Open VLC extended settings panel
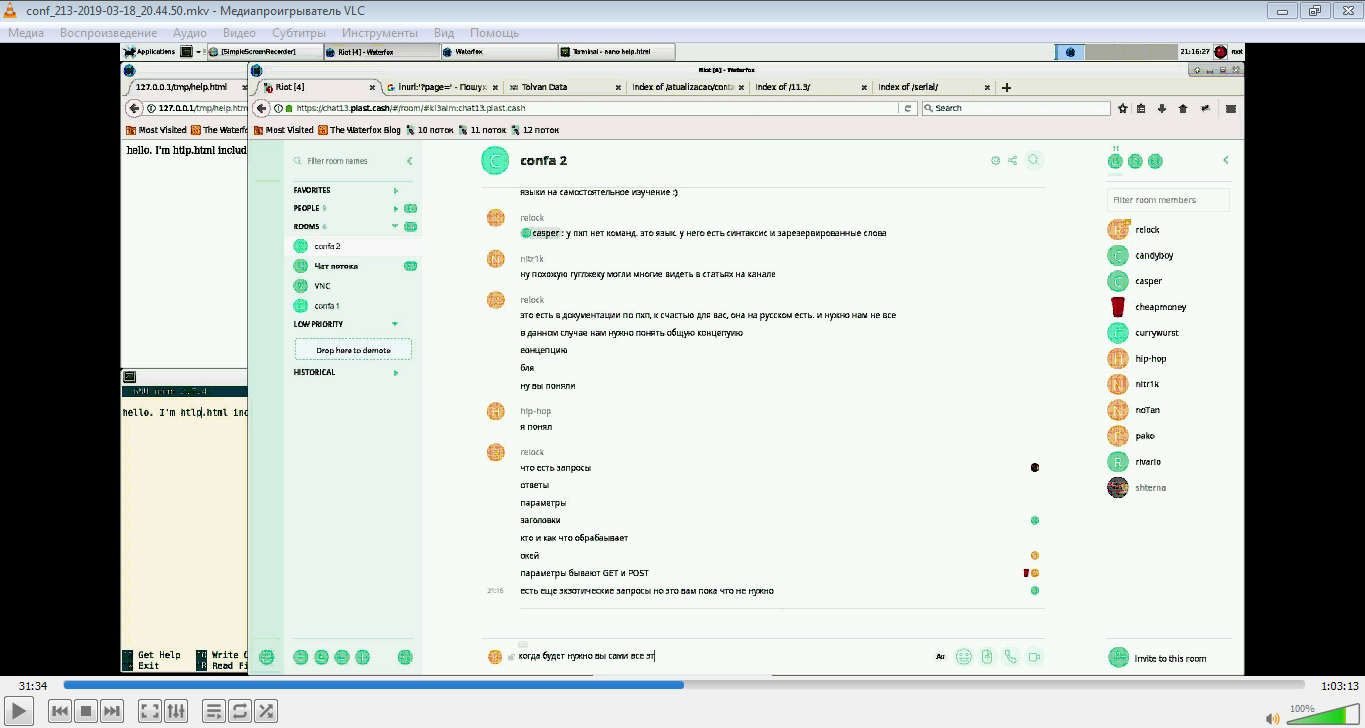 tap(176, 711)
